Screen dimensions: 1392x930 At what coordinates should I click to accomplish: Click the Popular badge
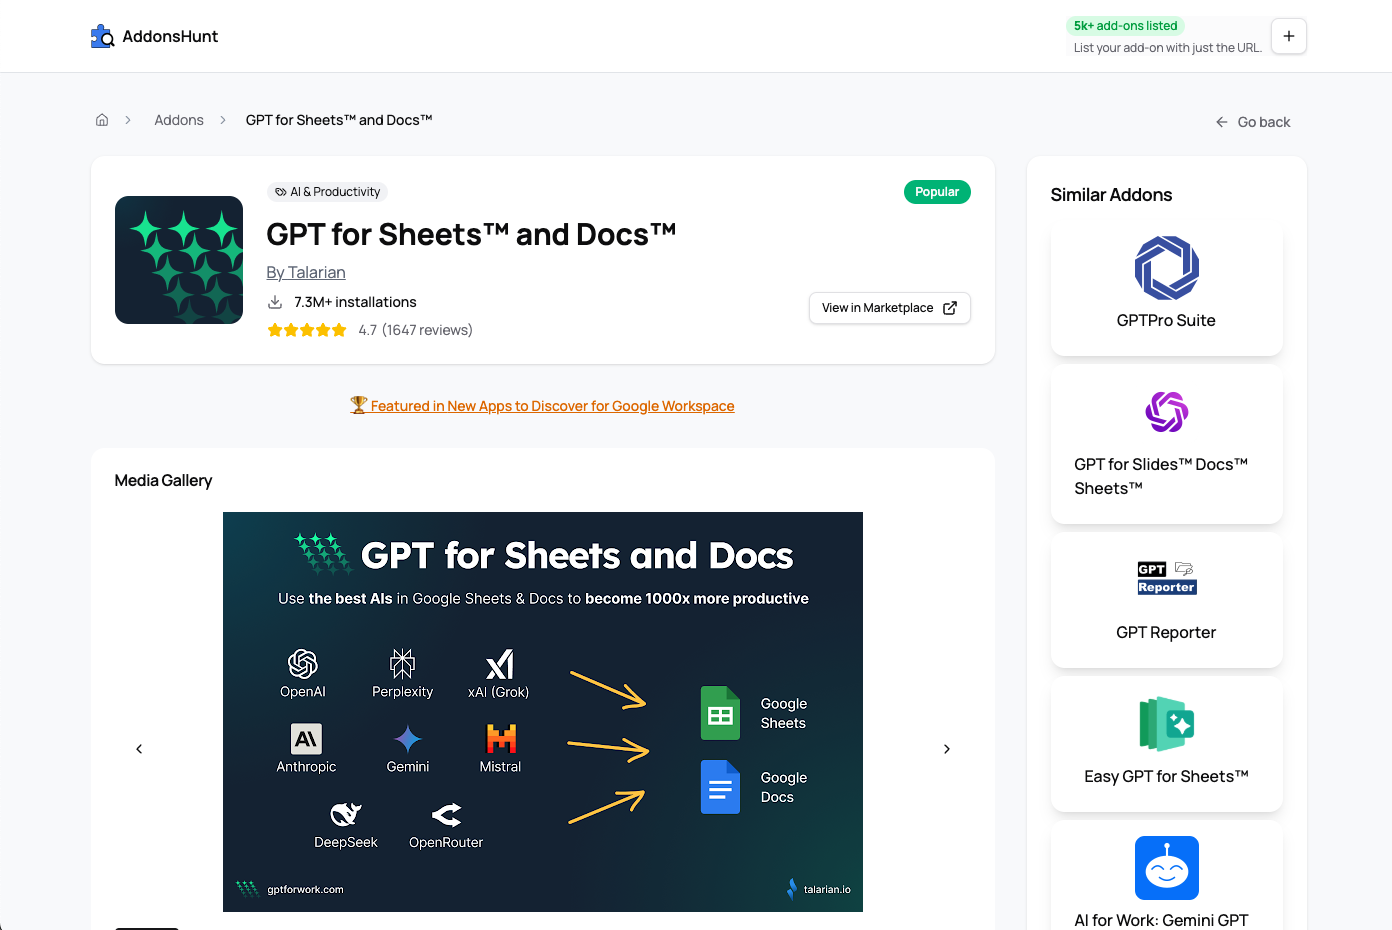click(937, 192)
